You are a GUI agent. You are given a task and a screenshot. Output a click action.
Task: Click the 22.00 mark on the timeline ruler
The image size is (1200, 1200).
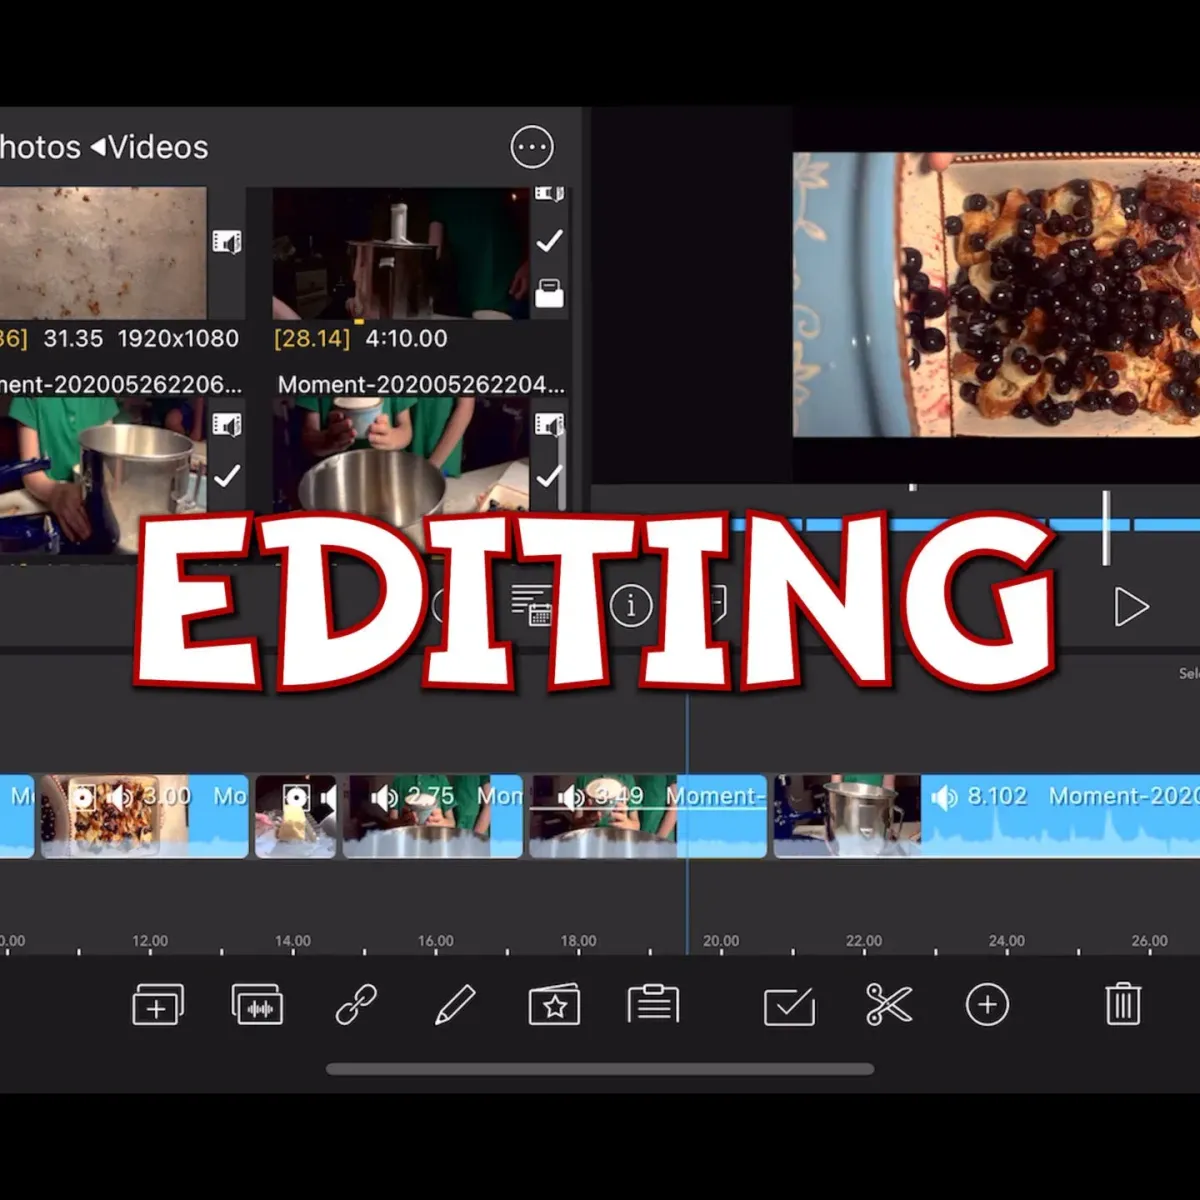(864, 941)
